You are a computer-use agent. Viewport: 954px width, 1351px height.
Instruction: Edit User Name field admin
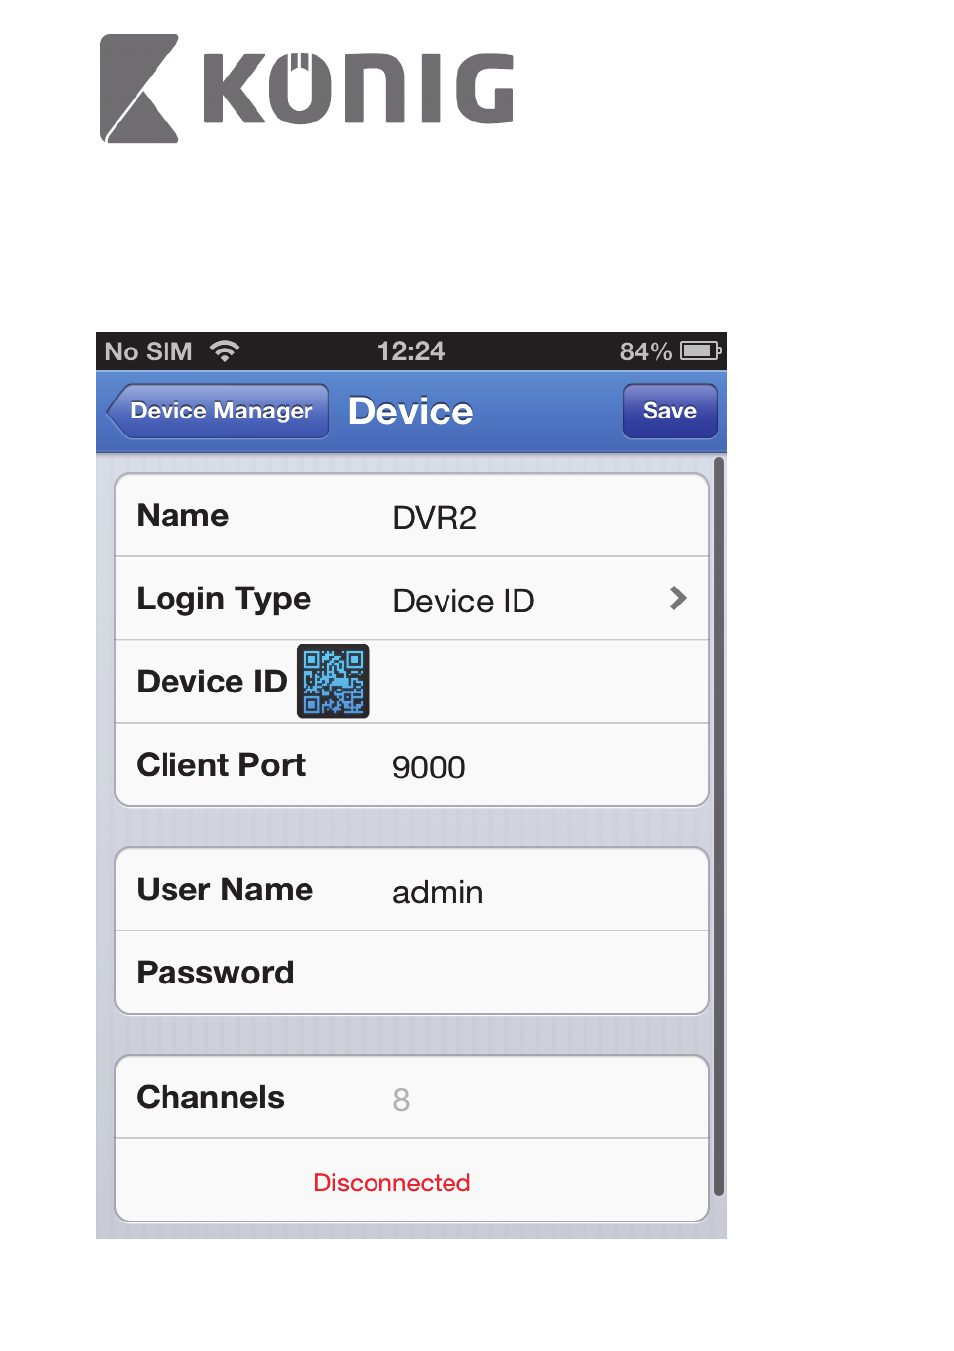[438, 892]
